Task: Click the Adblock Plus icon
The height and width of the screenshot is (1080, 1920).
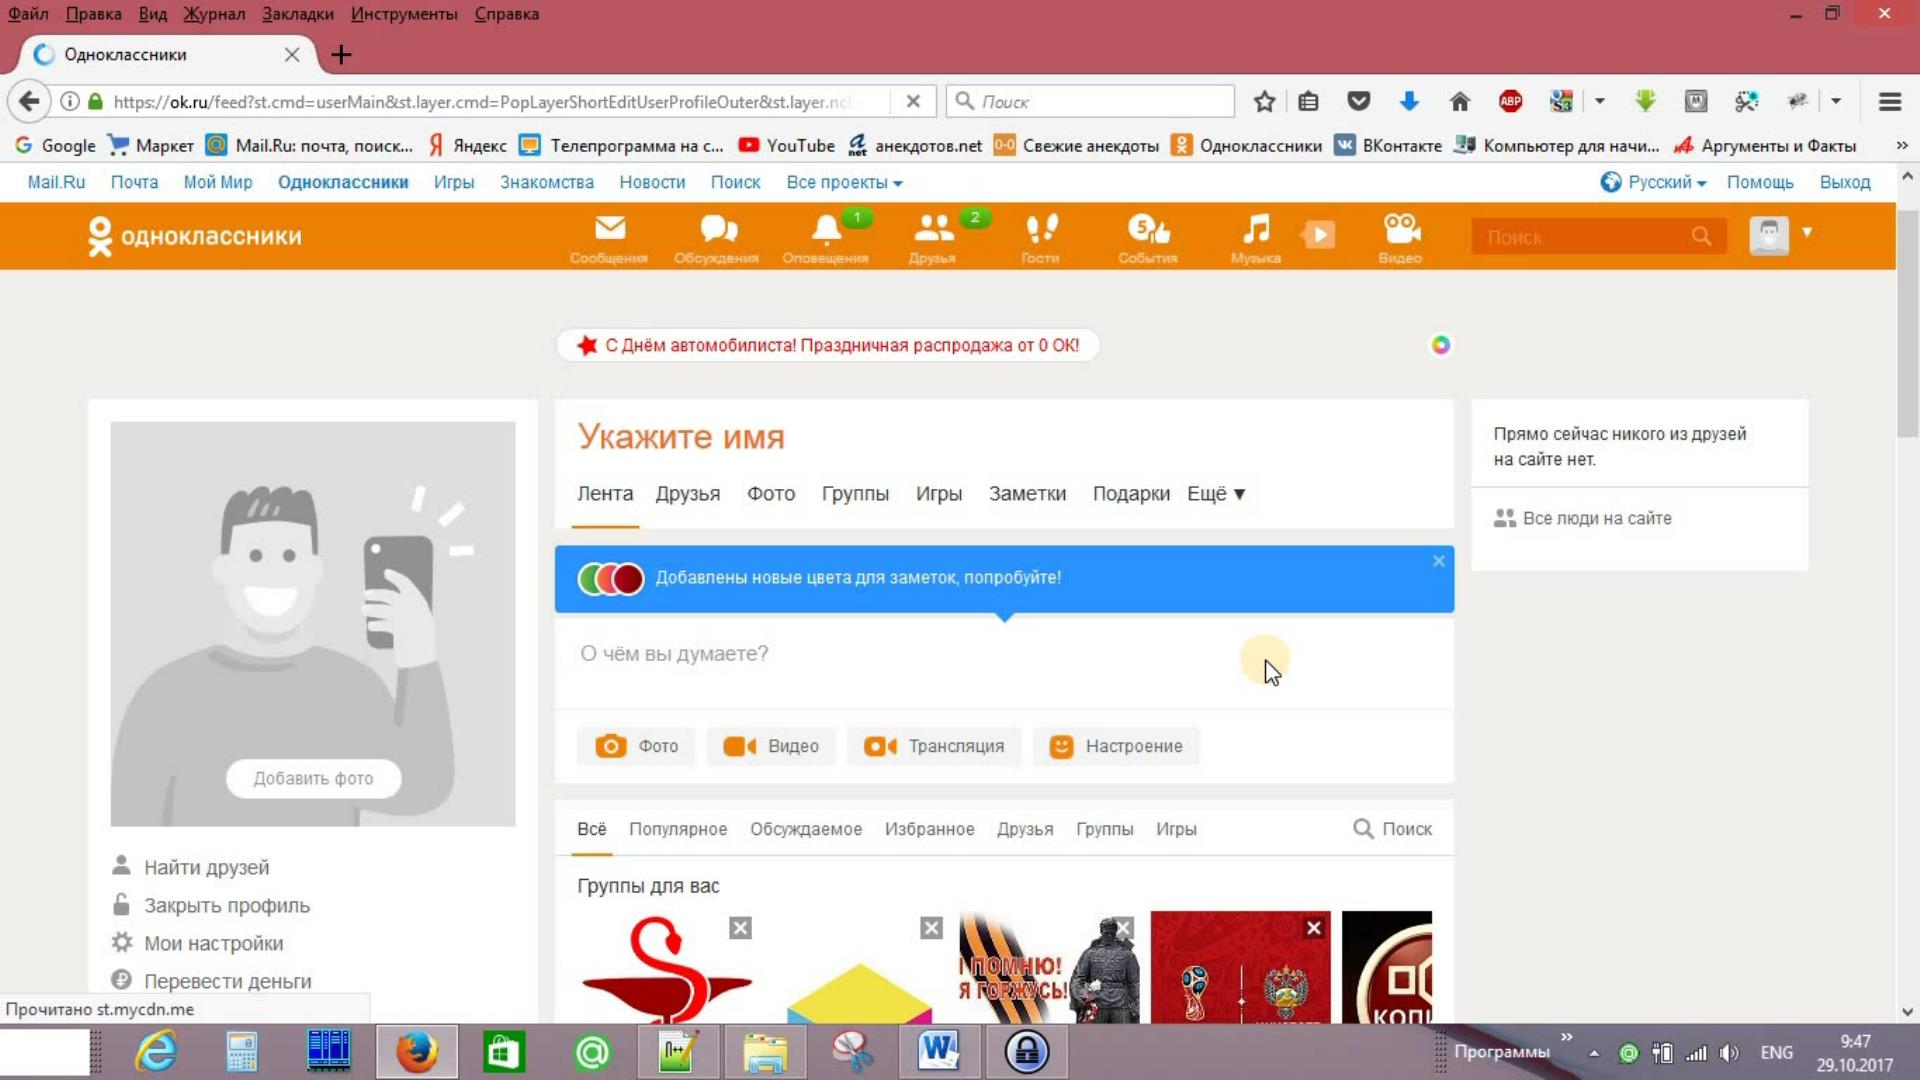Action: (x=1510, y=101)
